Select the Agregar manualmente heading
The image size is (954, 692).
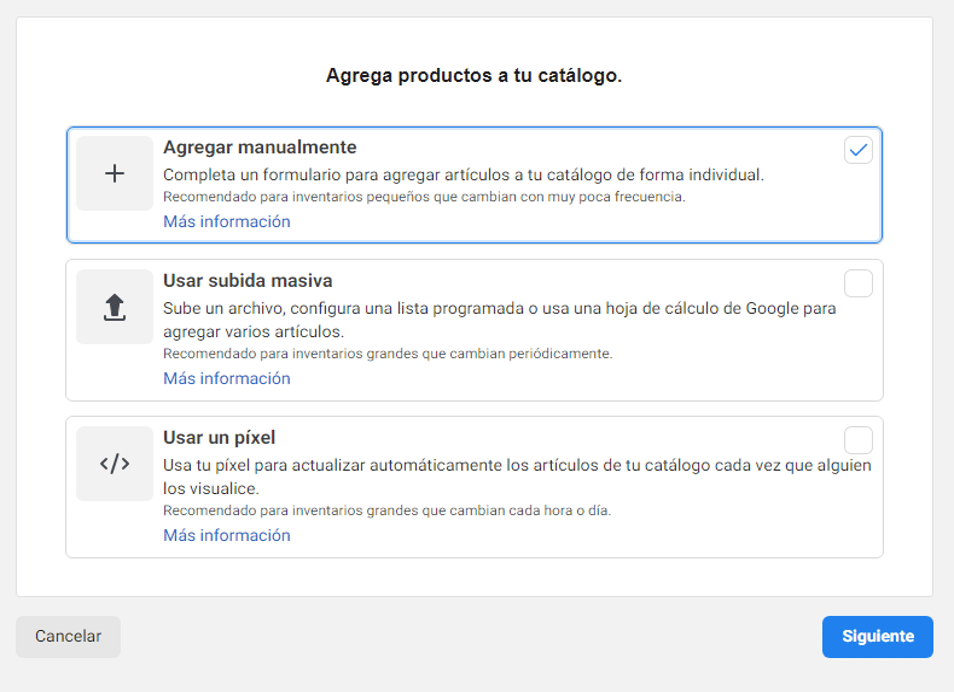(260, 147)
